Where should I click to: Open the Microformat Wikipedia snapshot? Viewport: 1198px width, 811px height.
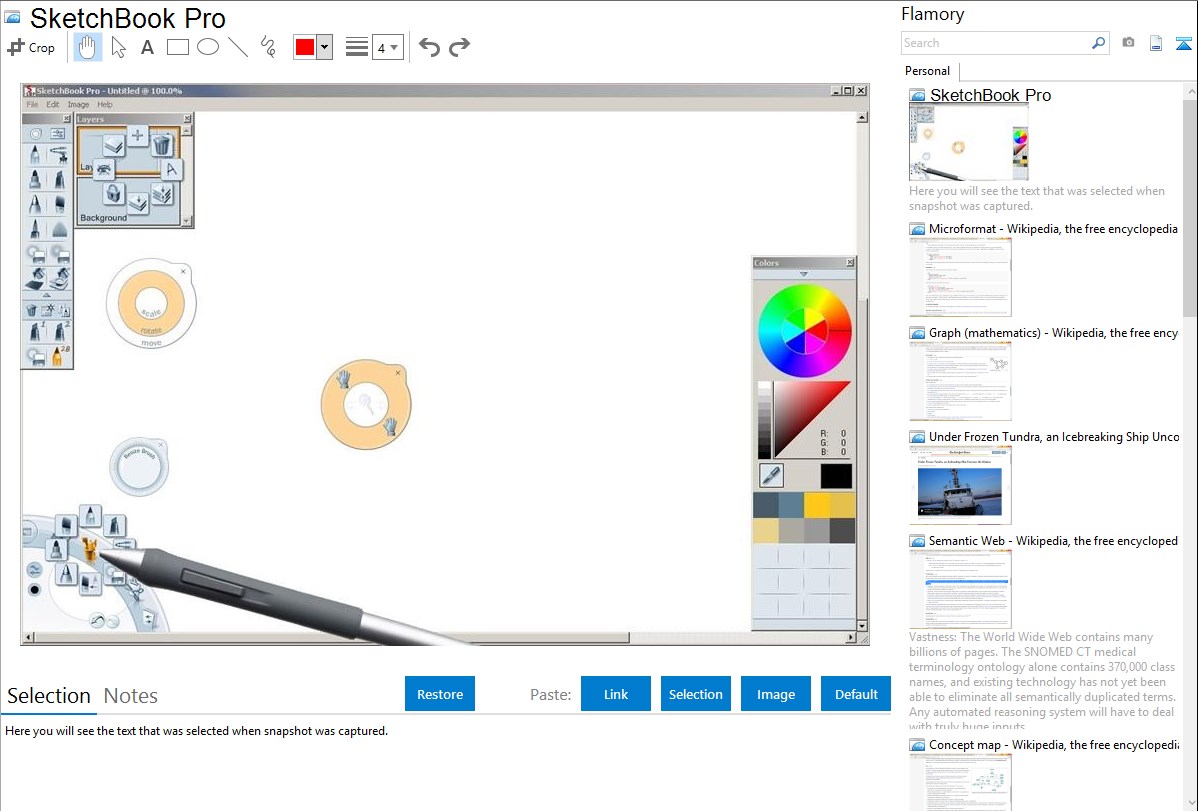point(1053,229)
